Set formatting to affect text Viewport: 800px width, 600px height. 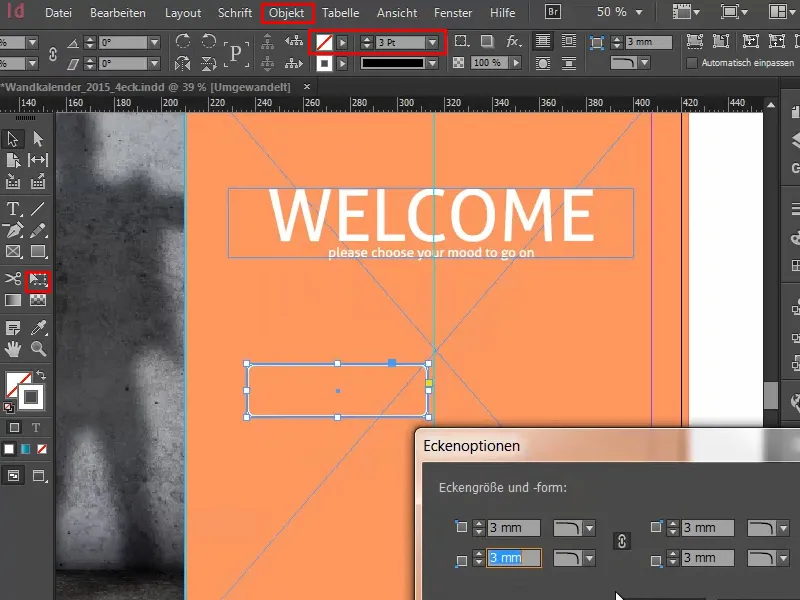[x=36, y=428]
